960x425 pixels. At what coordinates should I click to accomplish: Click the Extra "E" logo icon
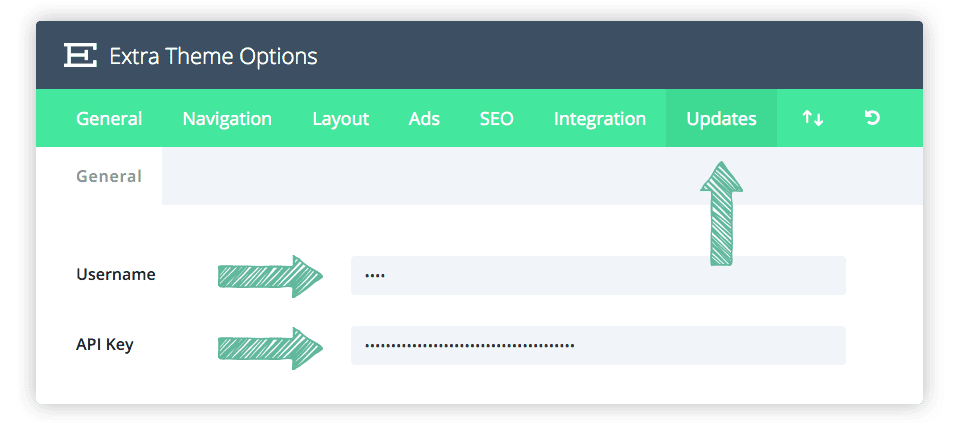click(x=78, y=56)
